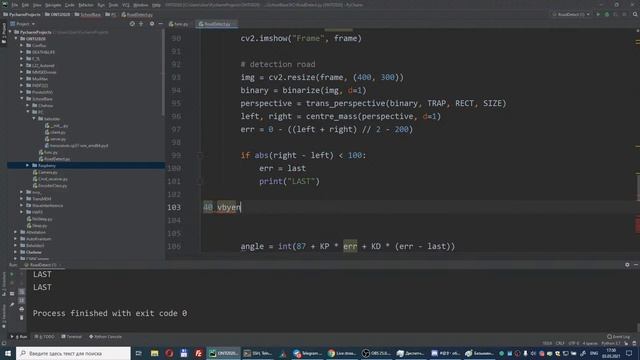Switch to Telegram in taskbar
The height and width of the screenshot is (360, 640).
coord(308,353)
